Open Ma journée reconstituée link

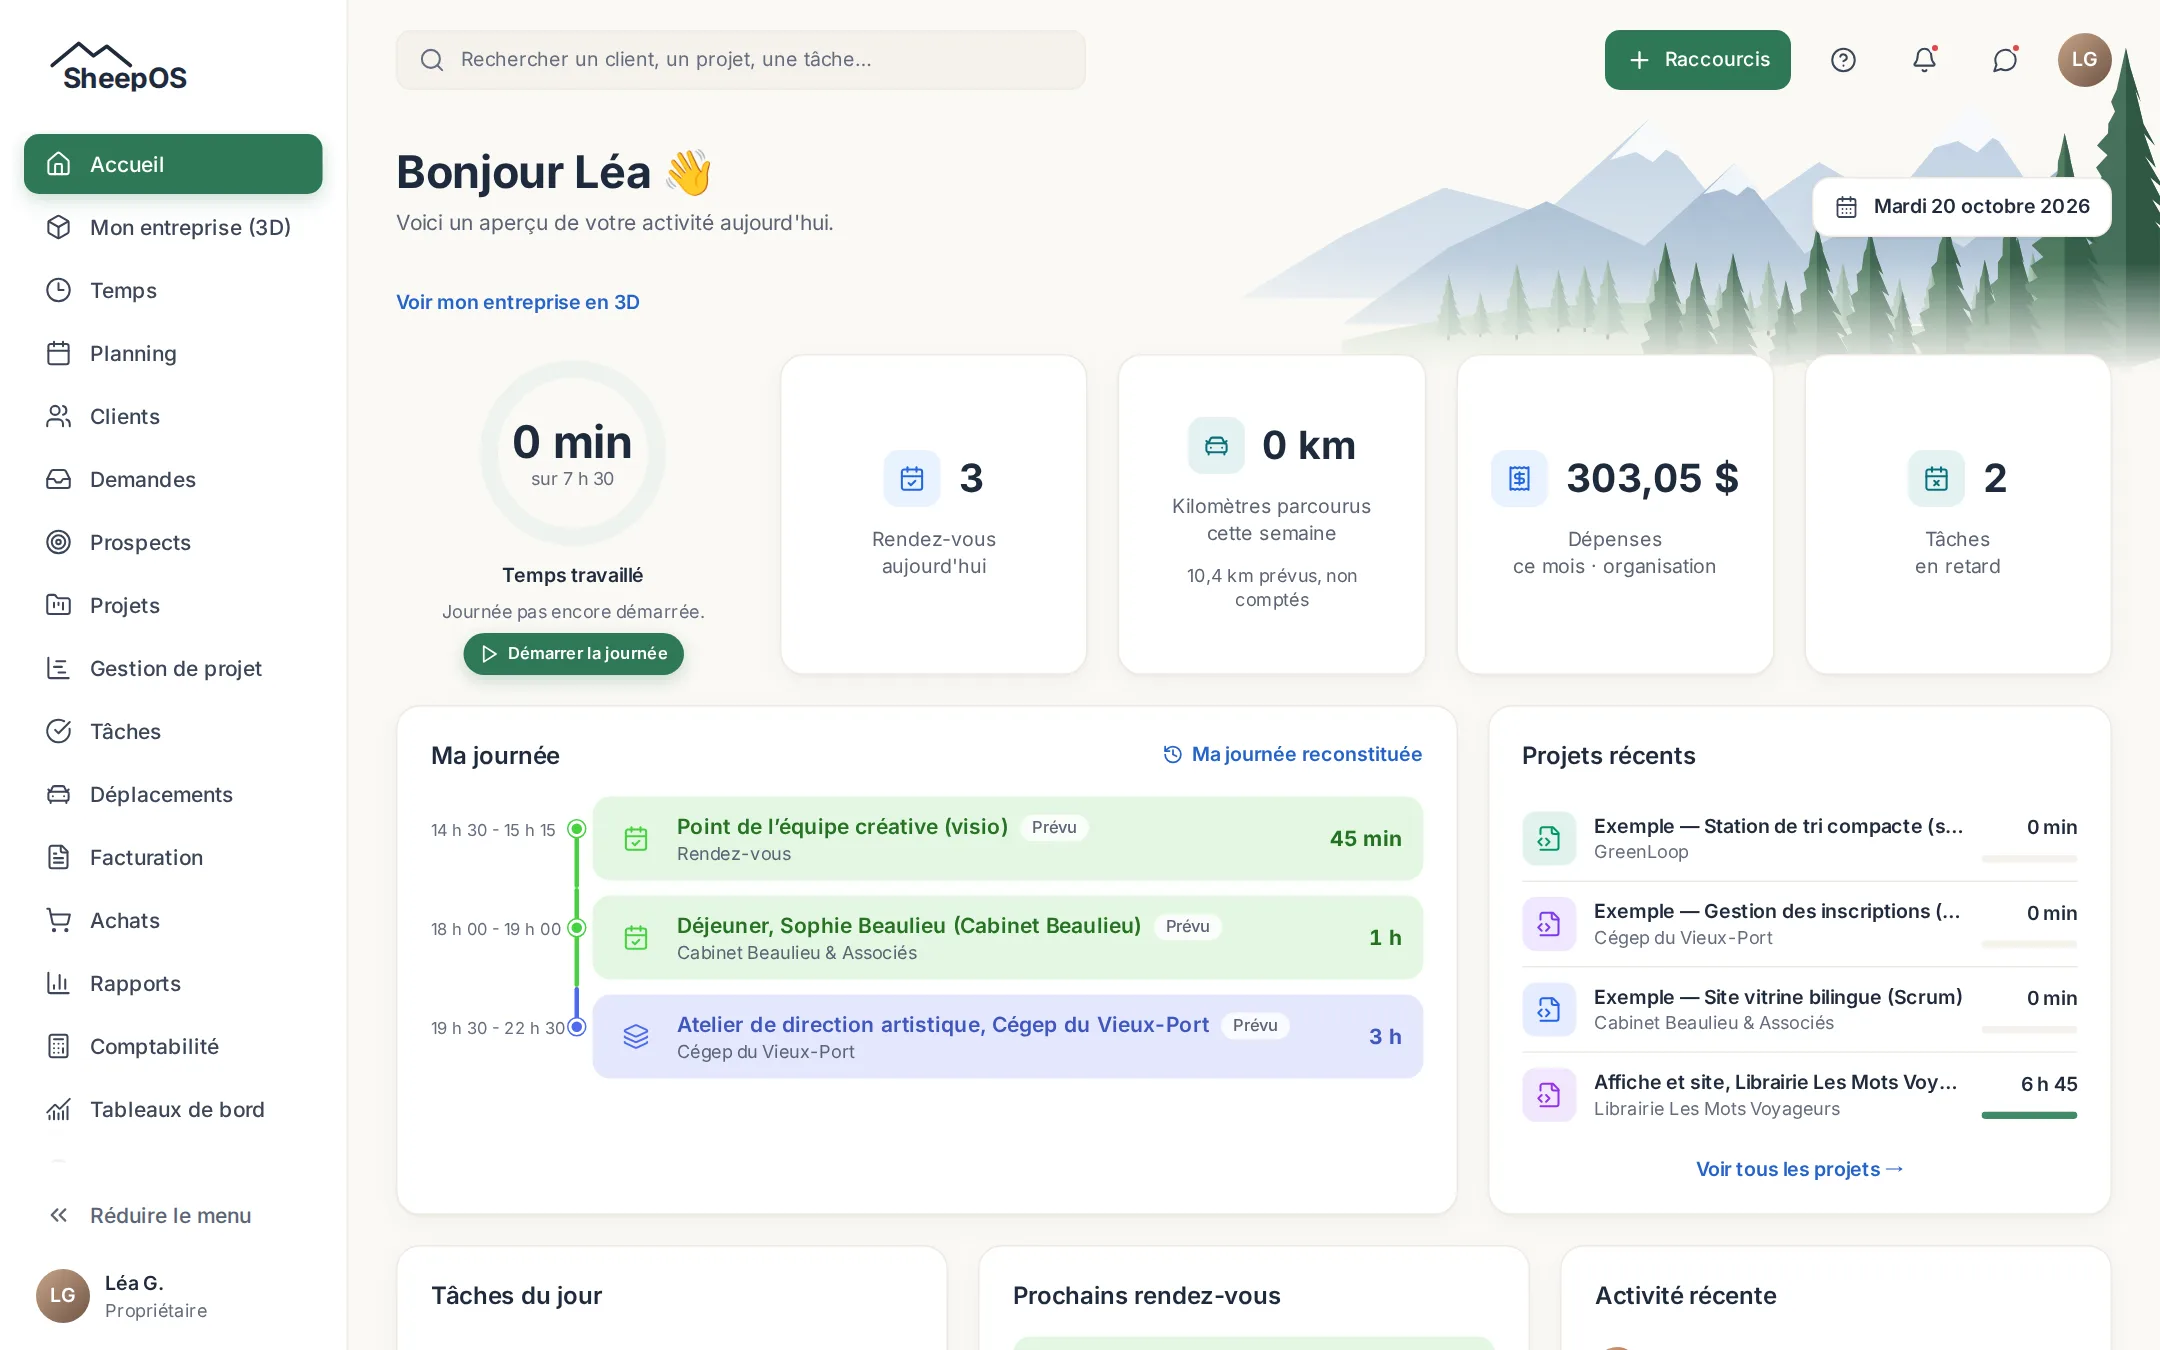coord(1292,754)
